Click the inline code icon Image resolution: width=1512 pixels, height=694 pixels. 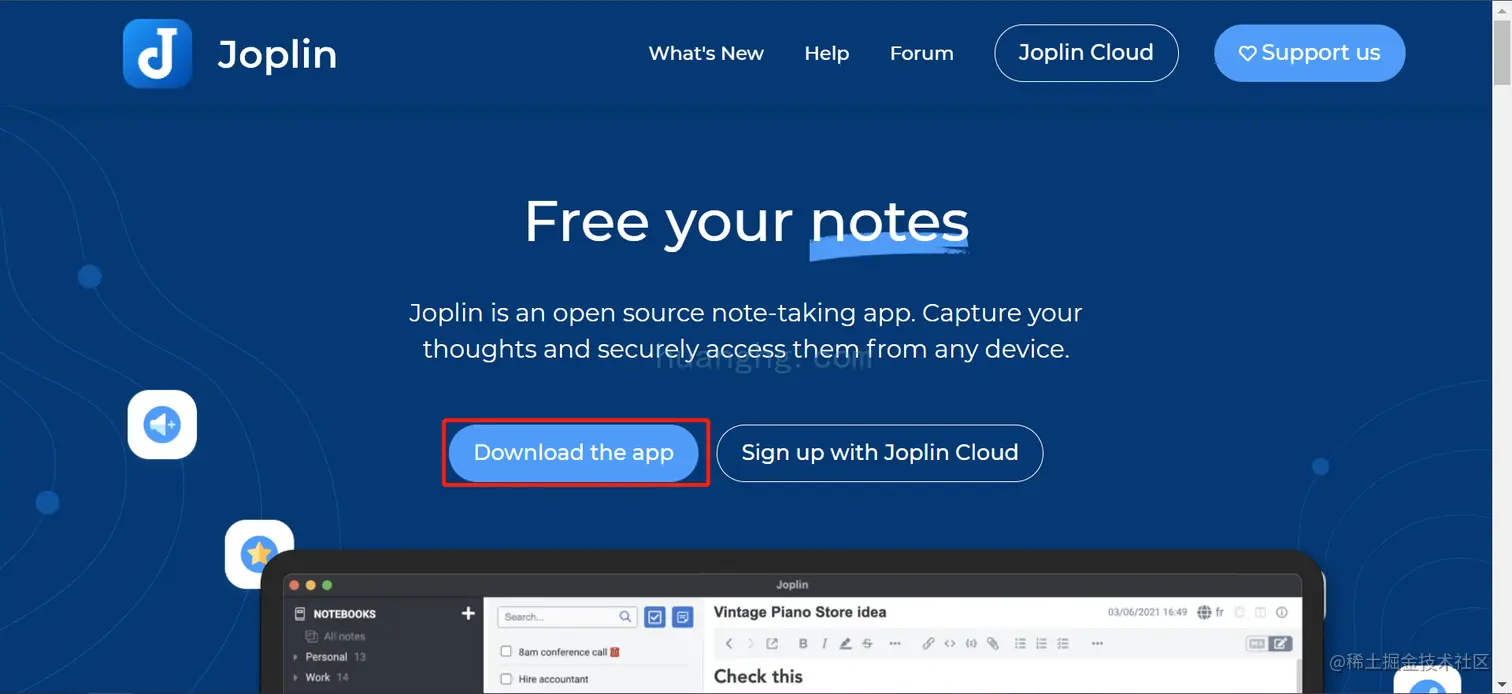[950, 643]
